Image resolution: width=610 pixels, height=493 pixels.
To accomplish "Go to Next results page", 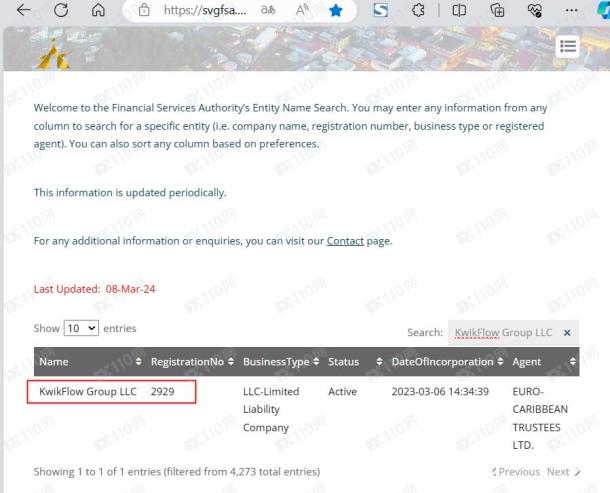I will [563, 472].
